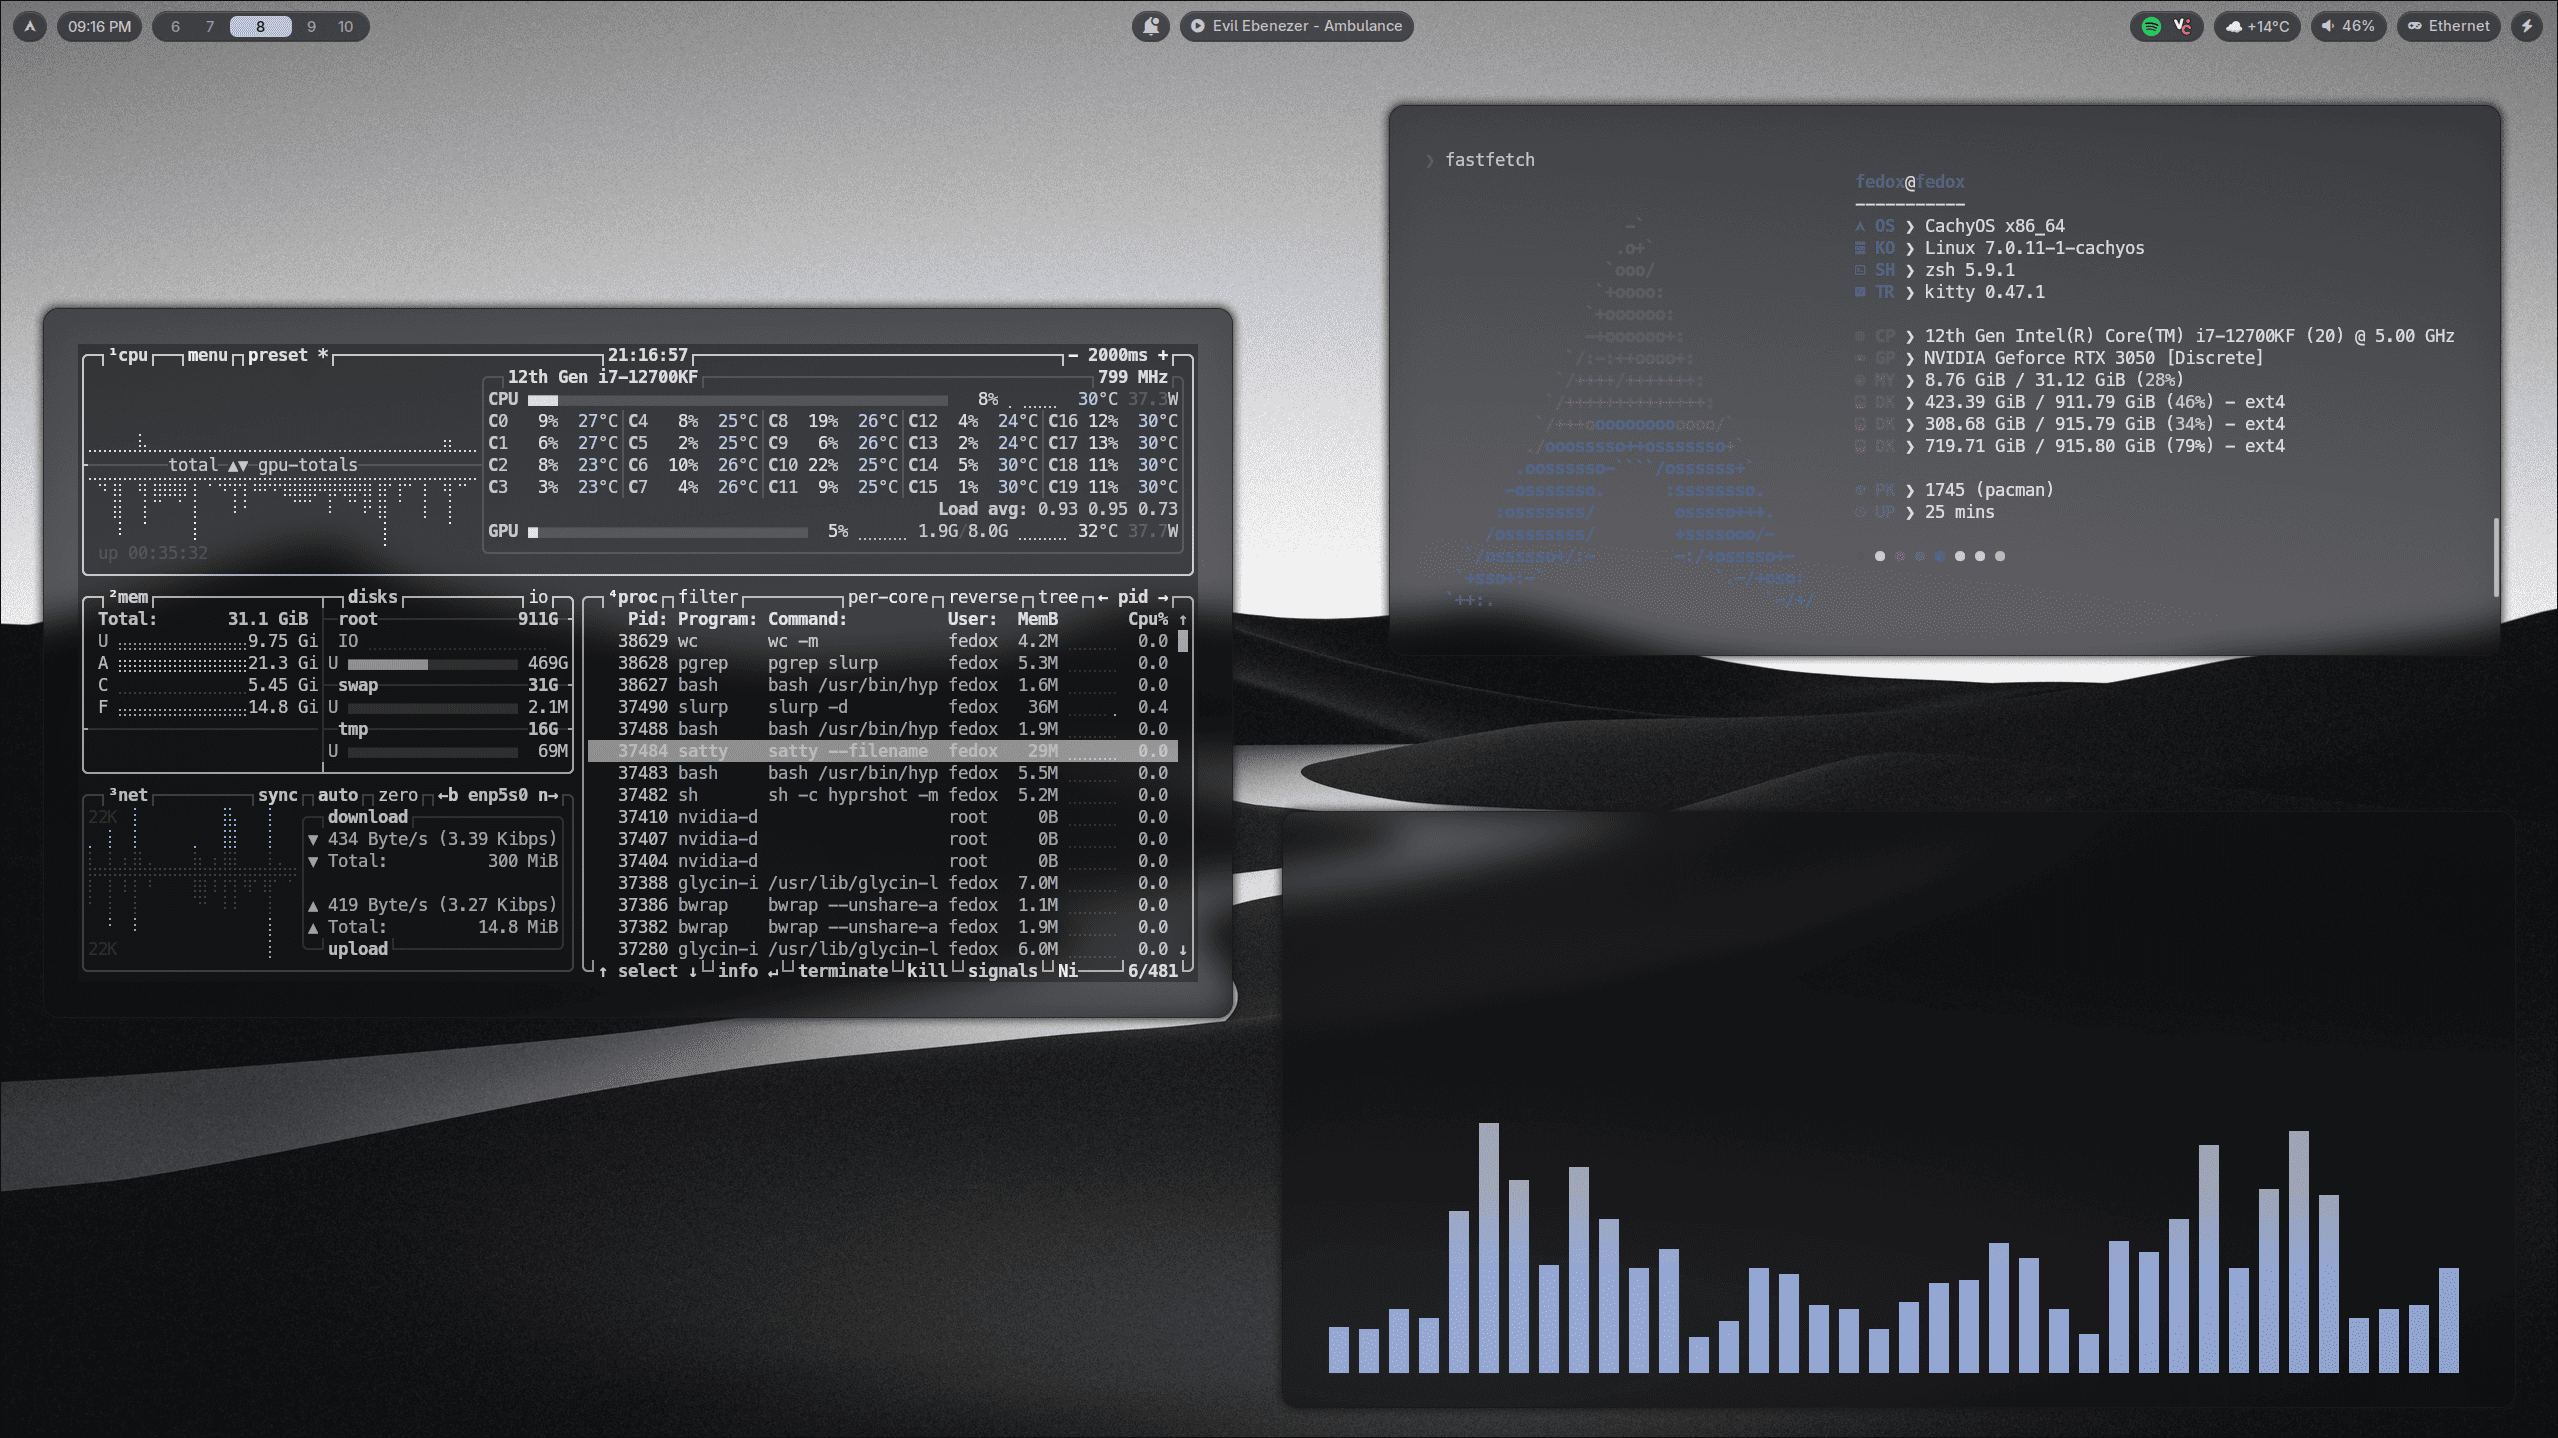
Task: Toggle net sync scaling
Action: (277, 795)
